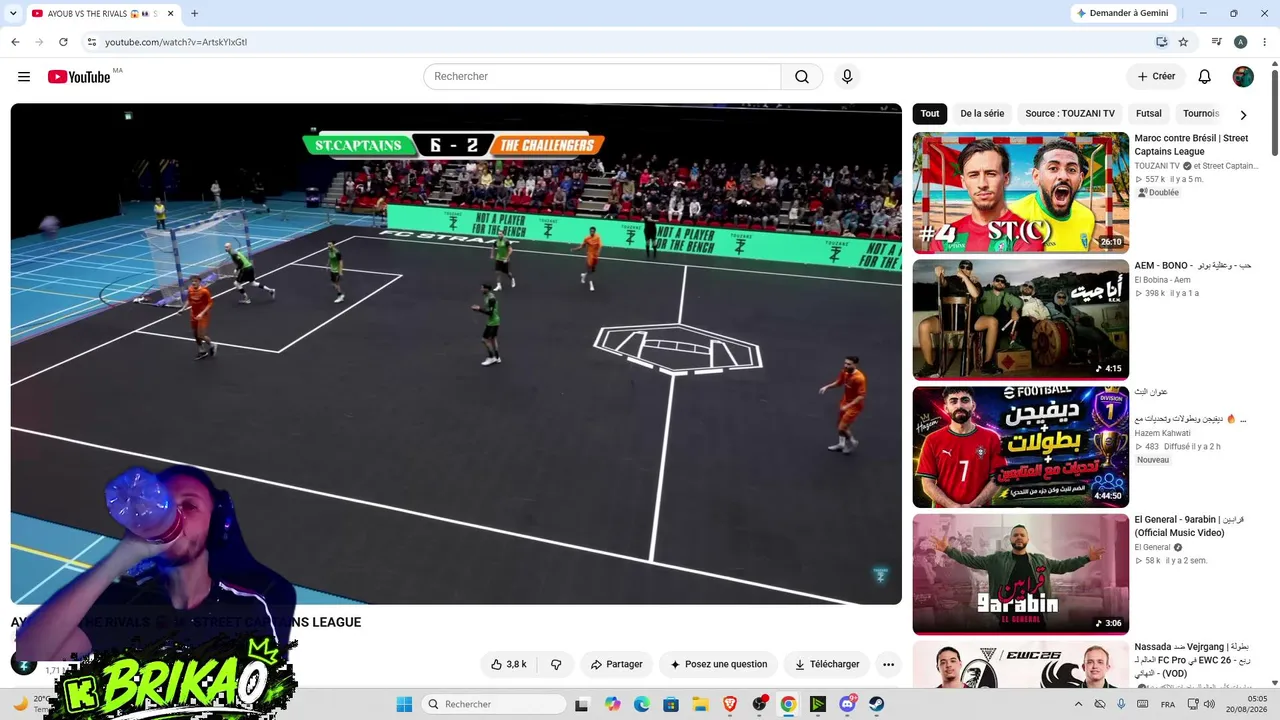View site information icon in the address bar
Viewport: 1280px width, 720px height.
(x=91, y=42)
